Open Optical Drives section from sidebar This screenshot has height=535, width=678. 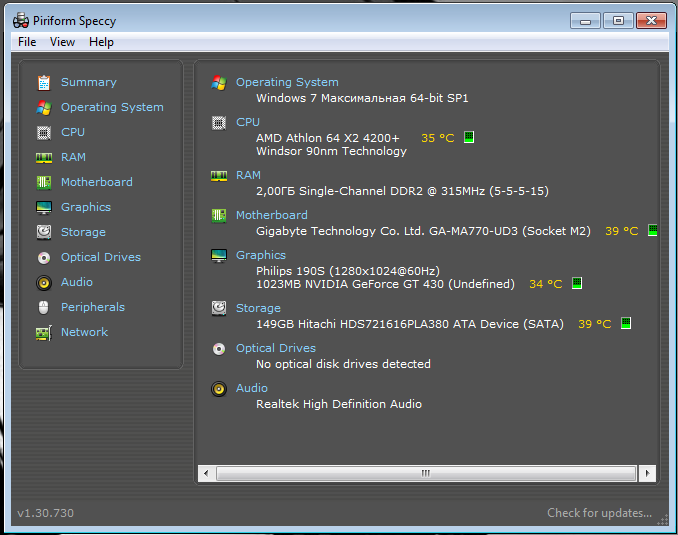(x=101, y=257)
